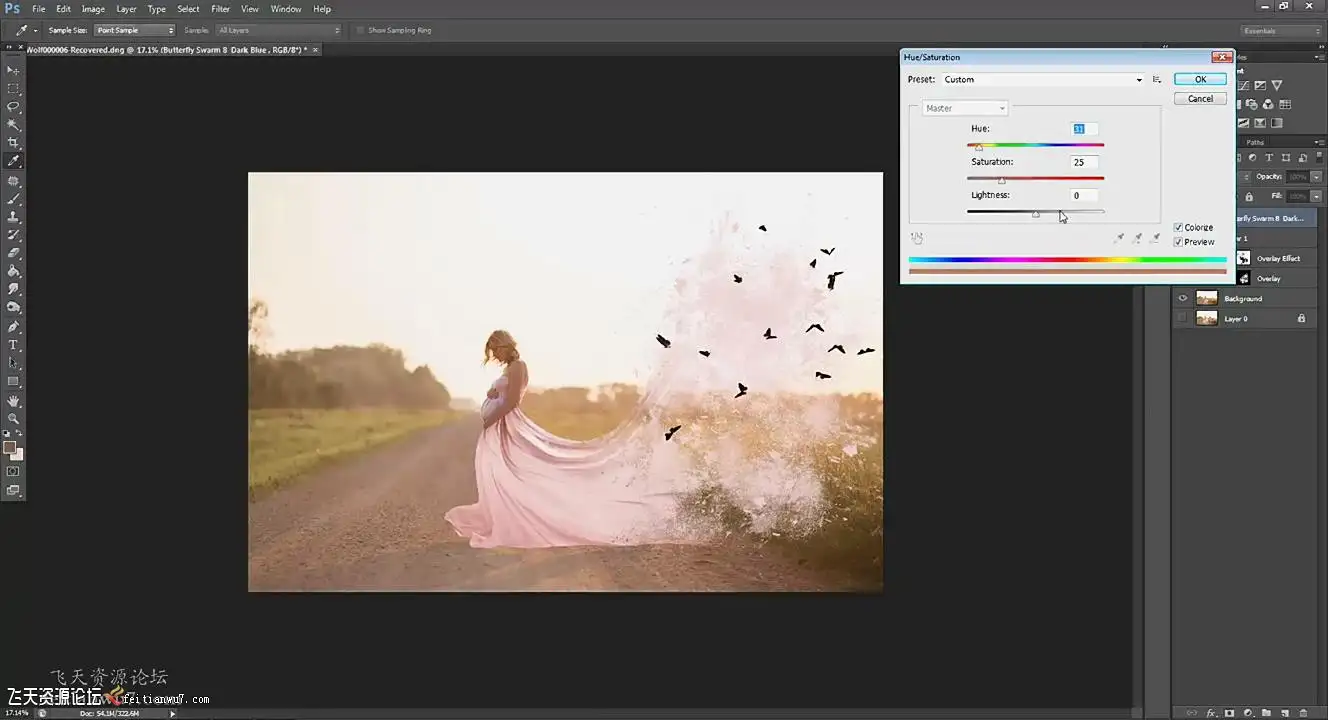Toggle the Preview checkbox
Image resolution: width=1328 pixels, height=720 pixels.
coord(1179,242)
